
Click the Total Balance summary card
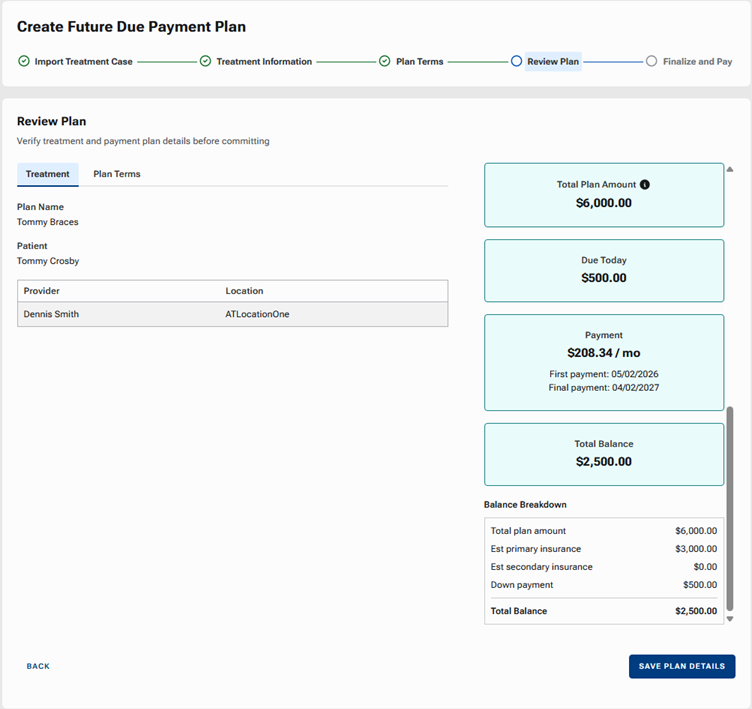tap(603, 454)
